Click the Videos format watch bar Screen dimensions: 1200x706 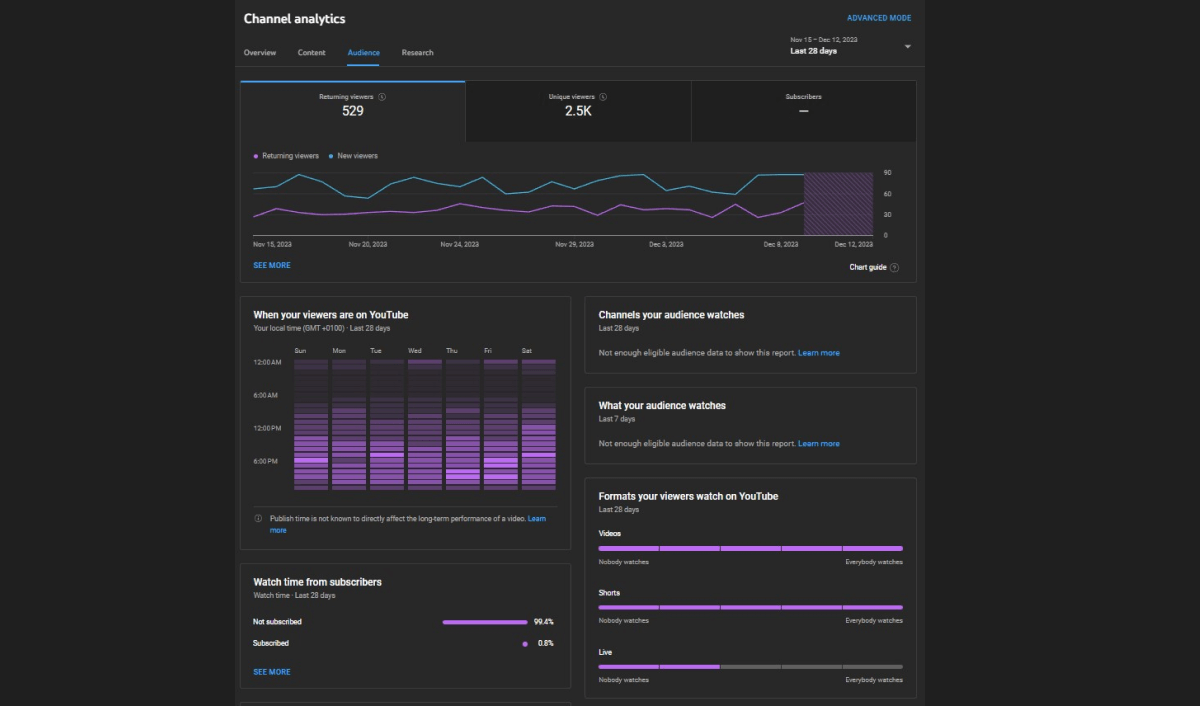pyautogui.click(x=750, y=548)
